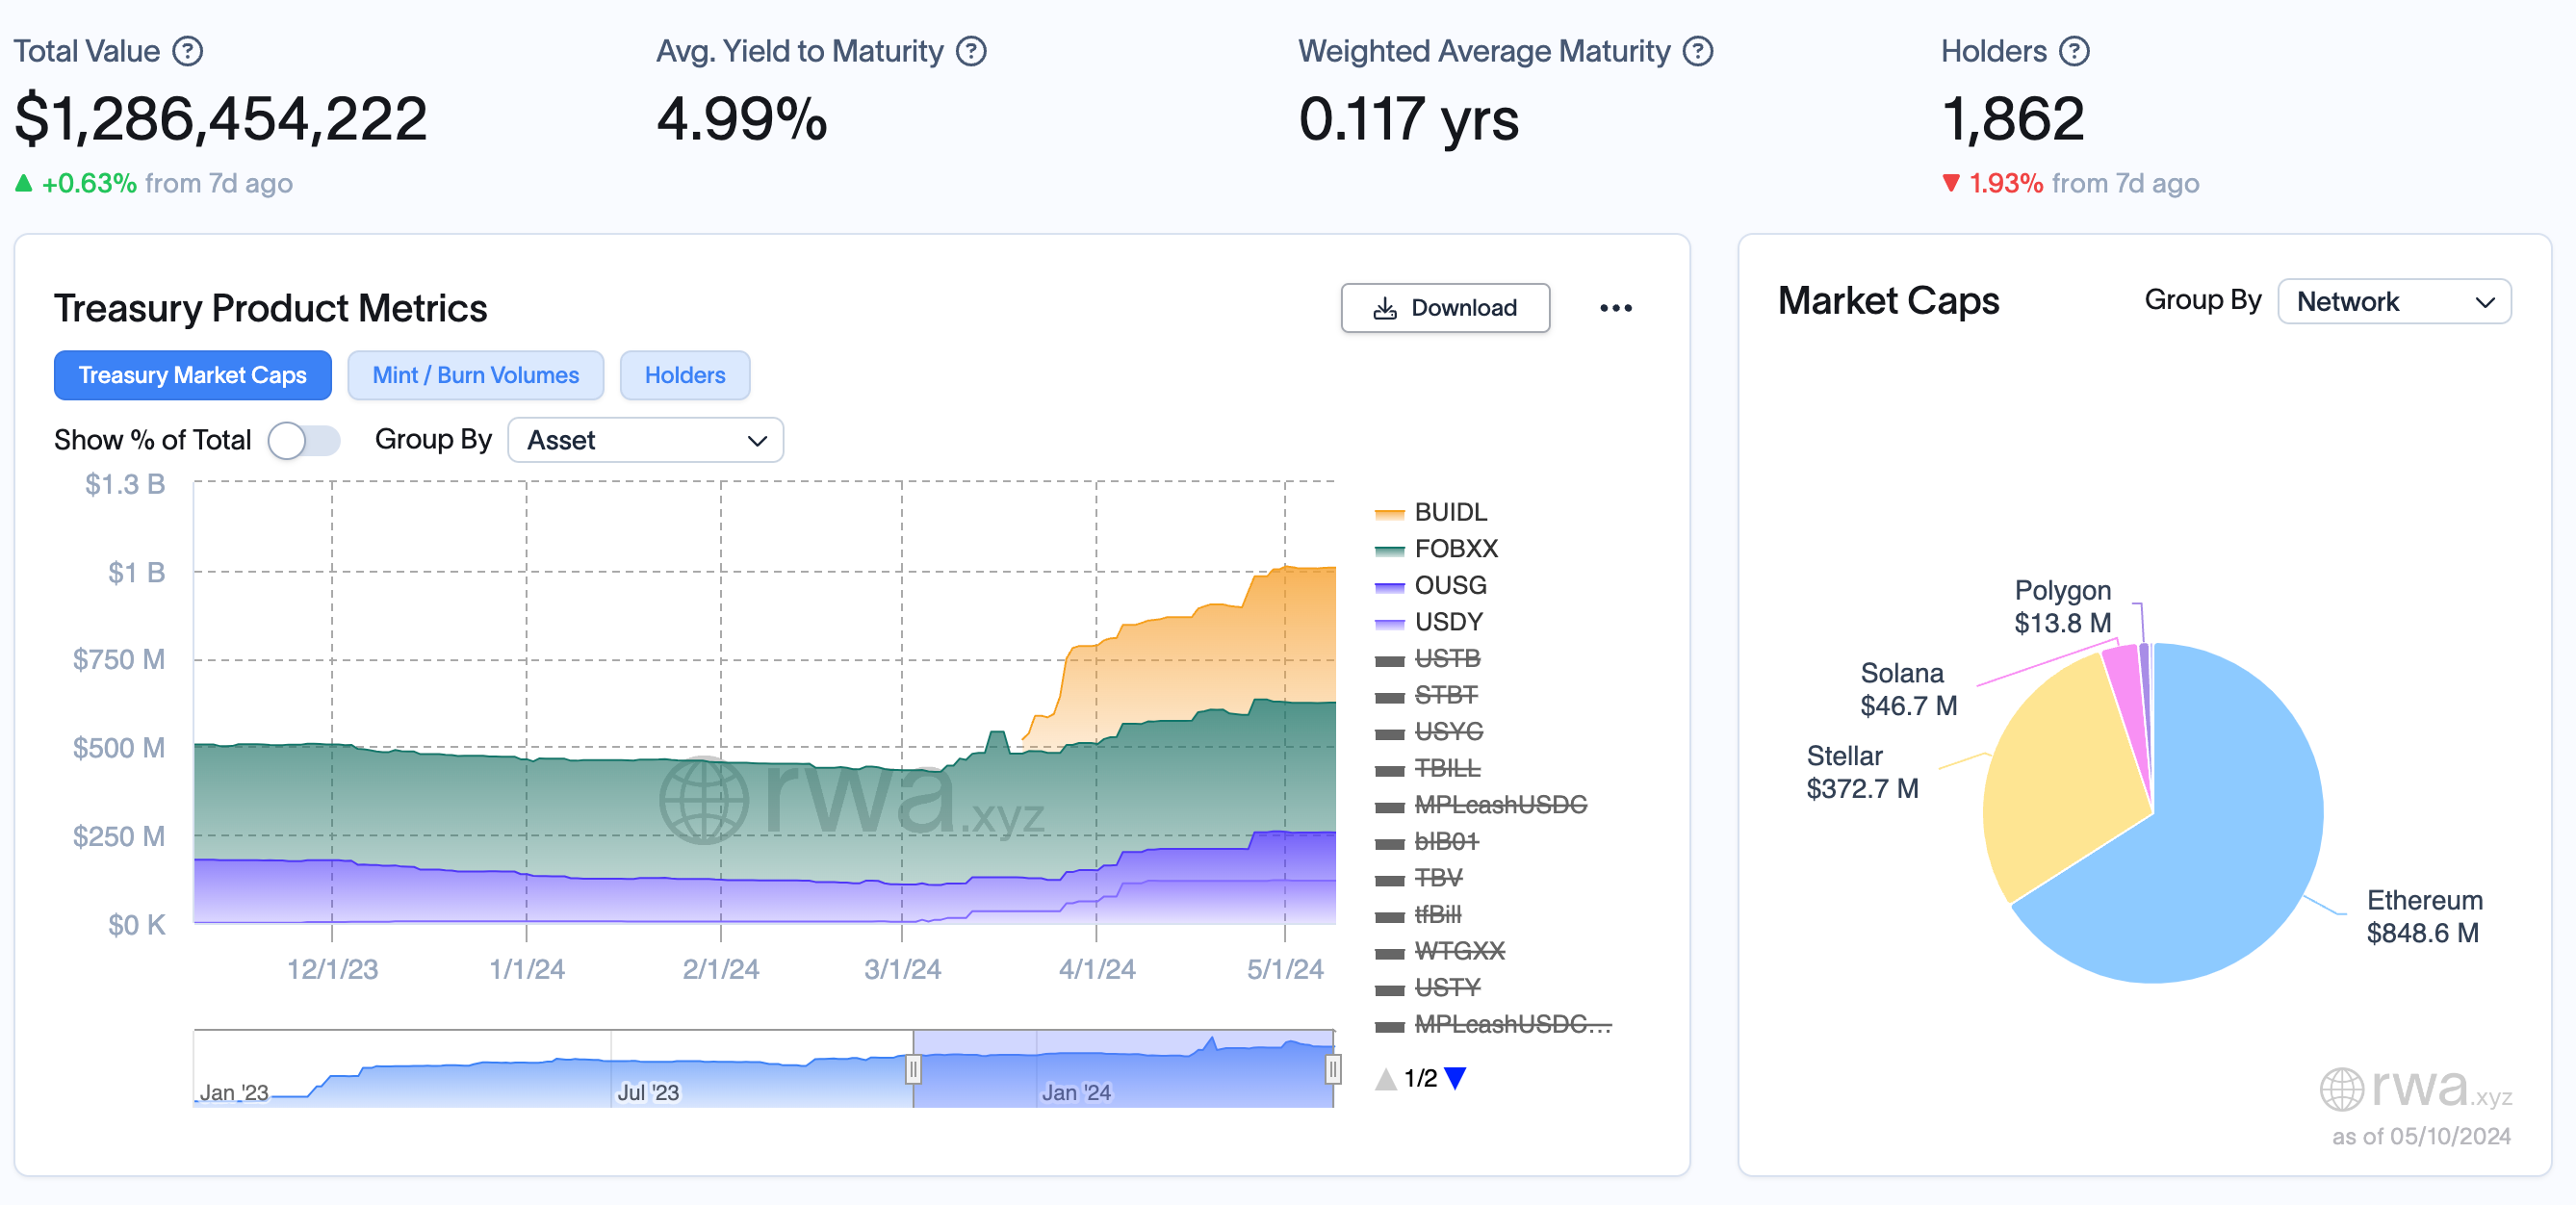
Task: Click left handle of timeline range selector
Action: (x=913, y=1069)
